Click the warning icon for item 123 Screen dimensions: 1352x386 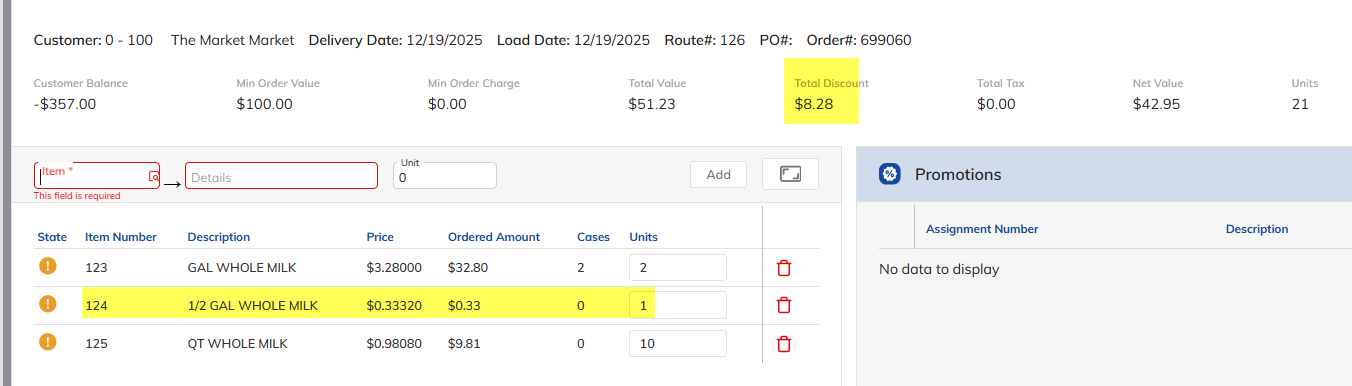47,267
